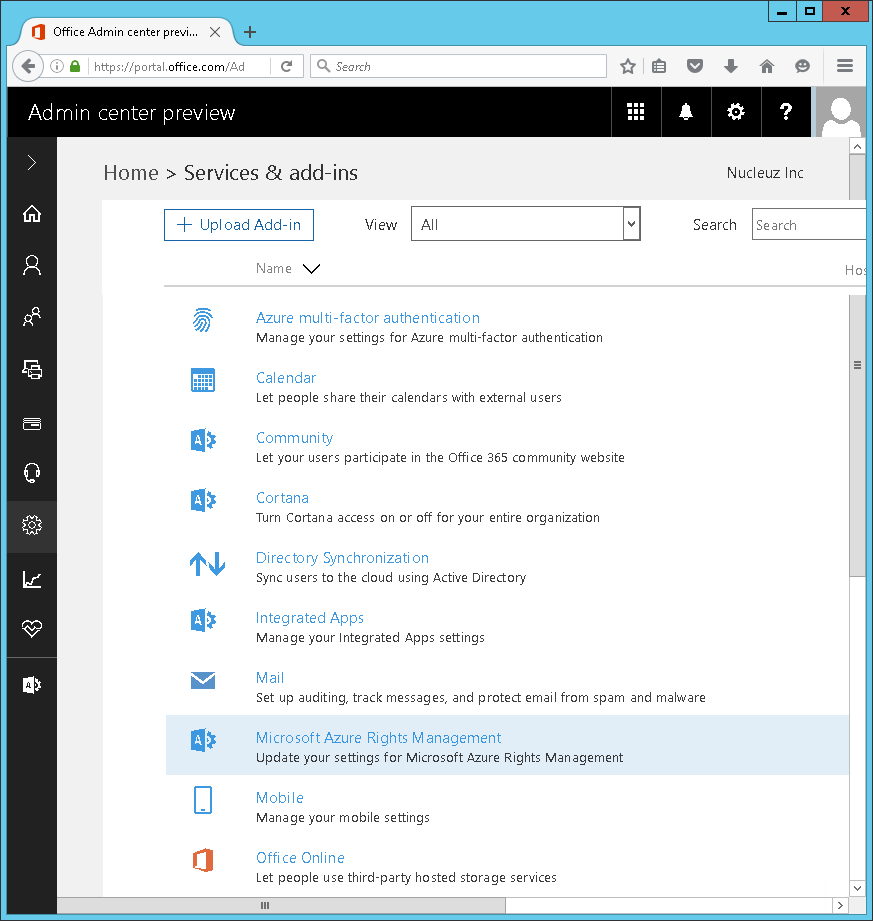Click the fingerprint icon for Azure MFA
Image resolution: width=873 pixels, height=921 pixels.
click(203, 320)
